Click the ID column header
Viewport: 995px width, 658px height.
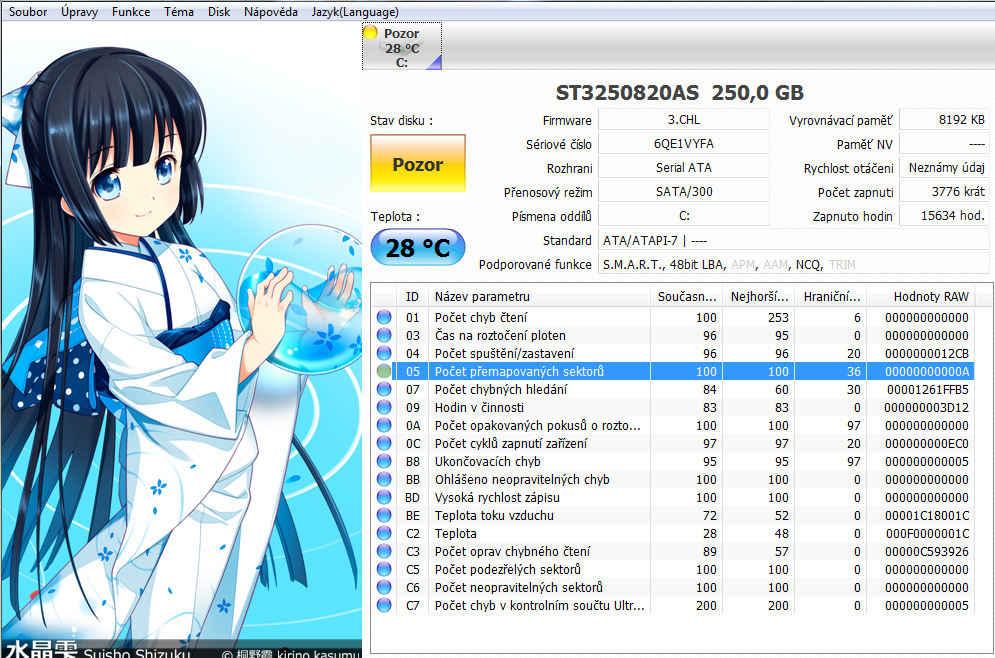pos(412,296)
